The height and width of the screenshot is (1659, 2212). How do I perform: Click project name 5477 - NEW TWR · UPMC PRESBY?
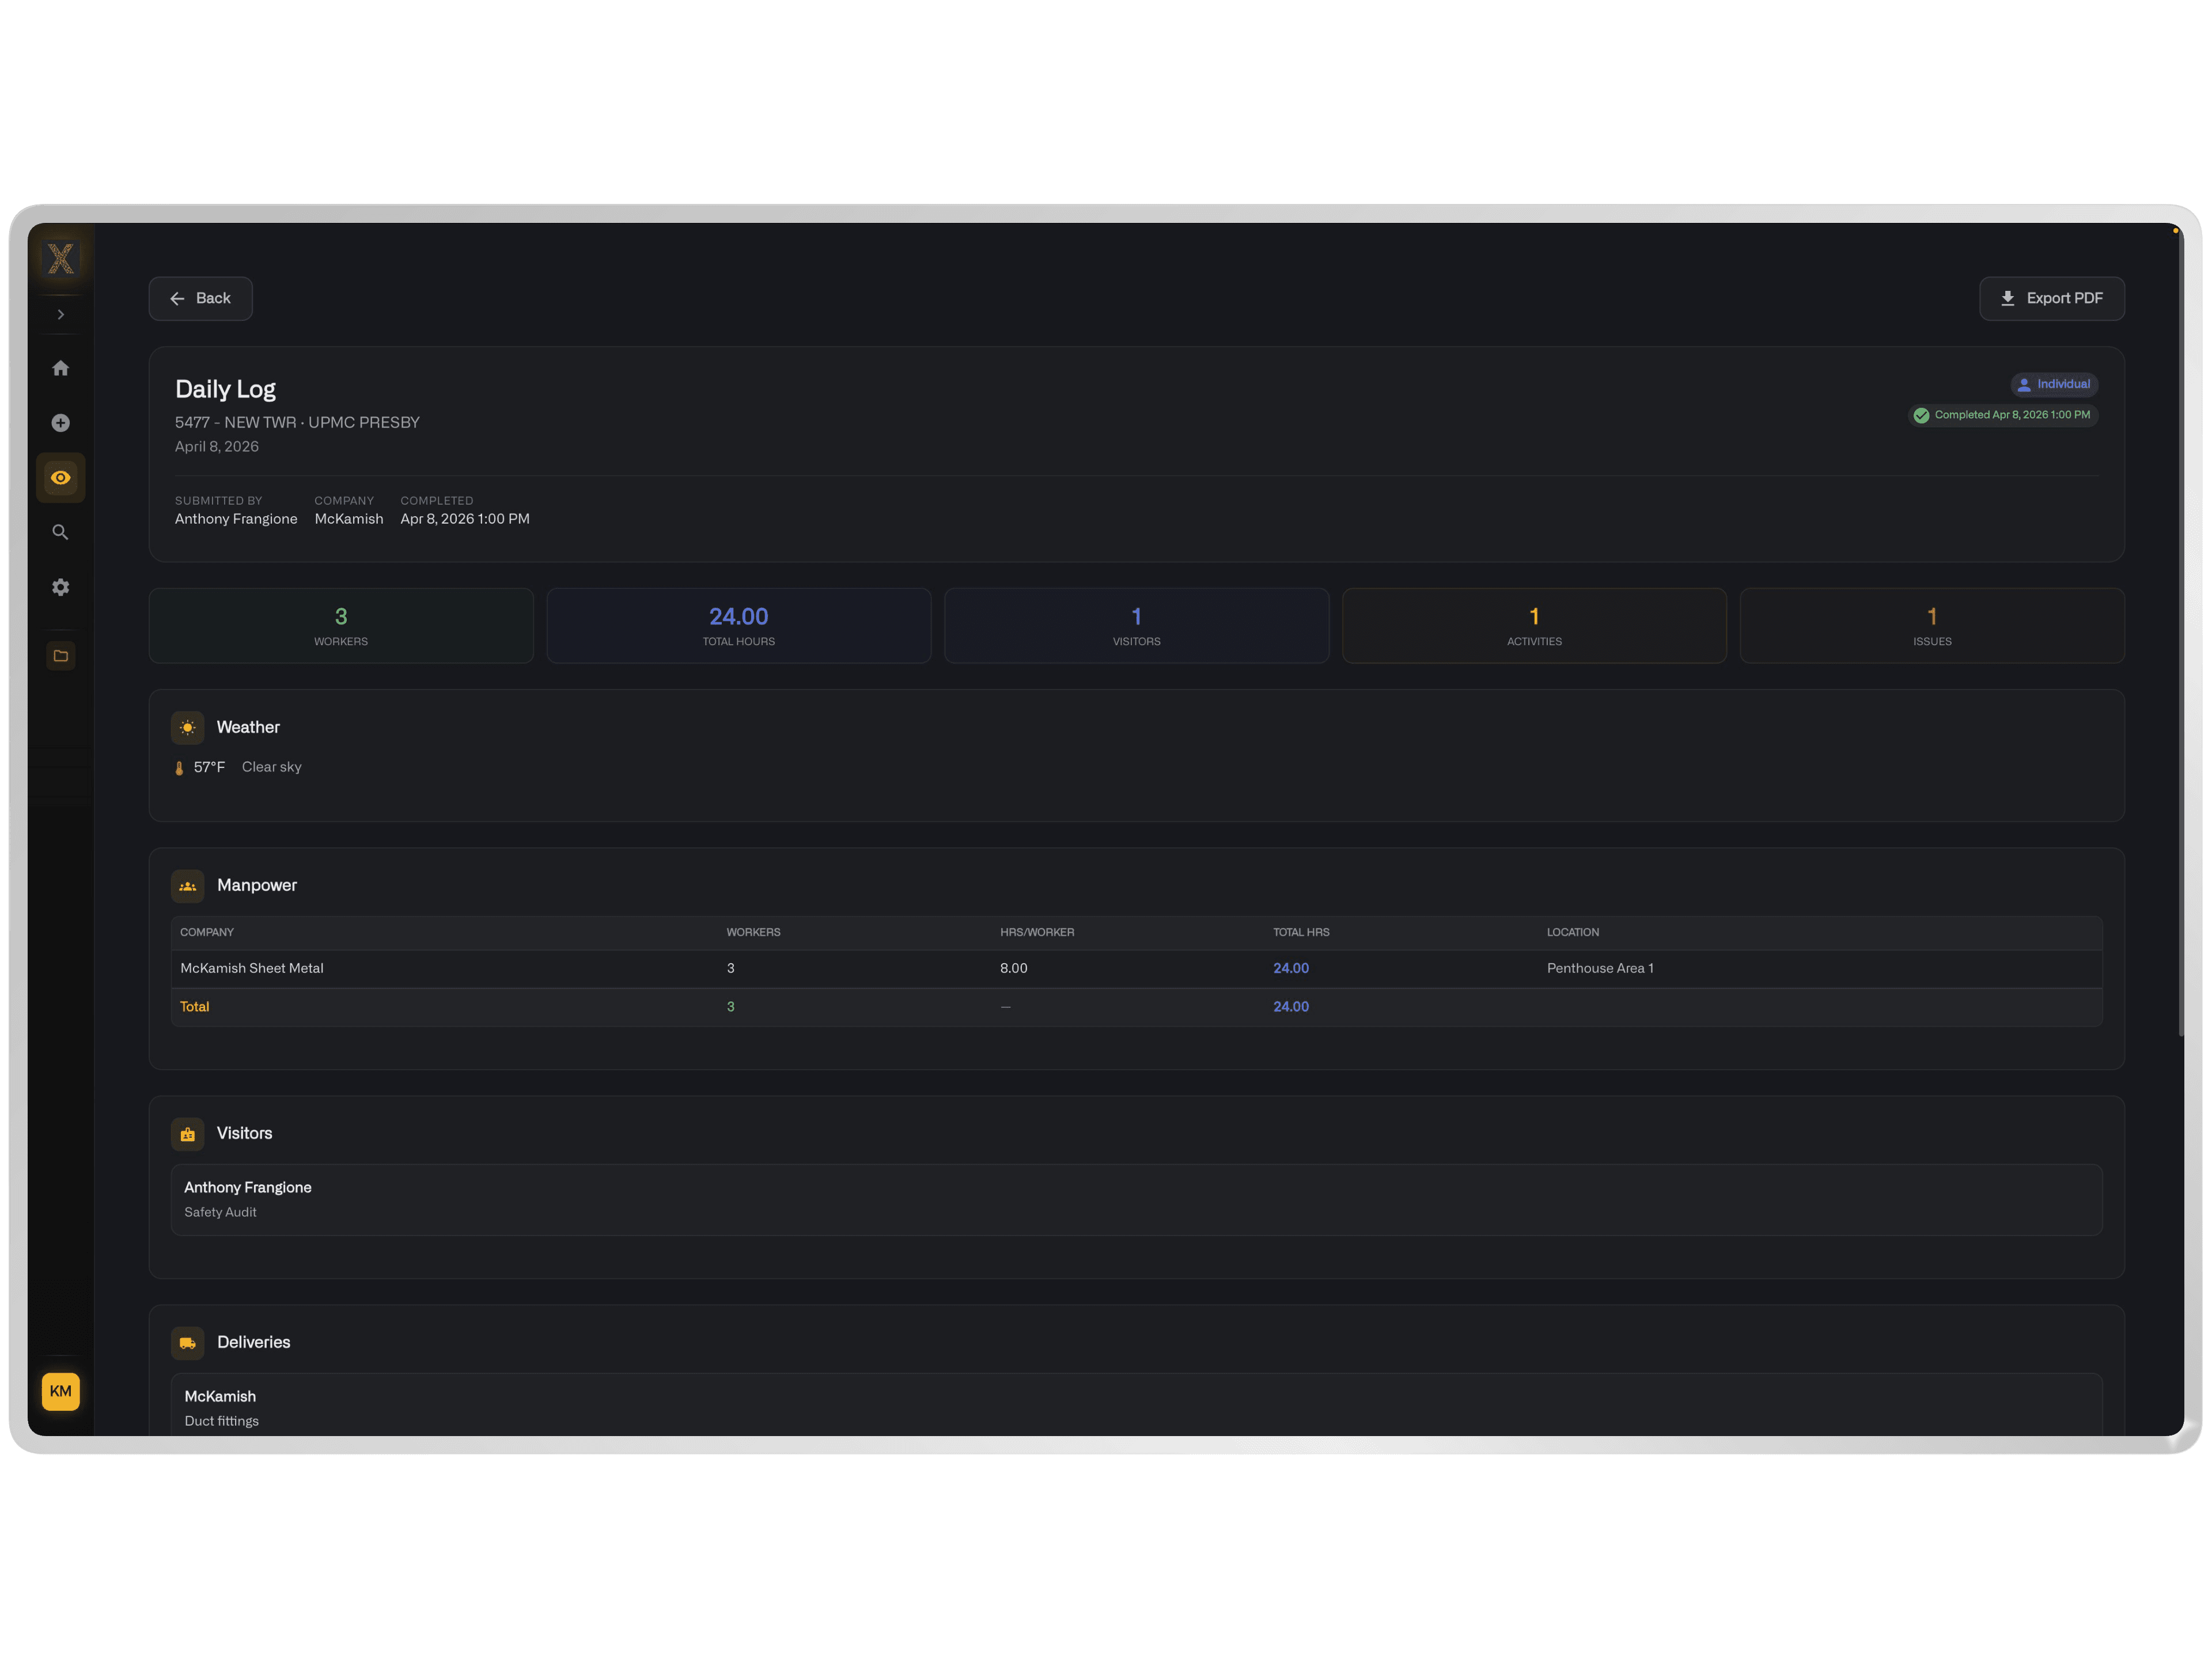[297, 422]
